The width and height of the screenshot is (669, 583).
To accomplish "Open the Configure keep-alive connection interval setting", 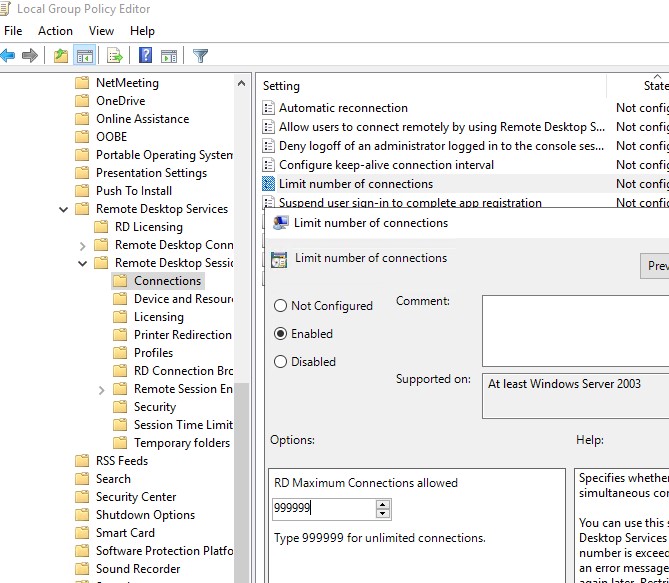I will coord(386,165).
